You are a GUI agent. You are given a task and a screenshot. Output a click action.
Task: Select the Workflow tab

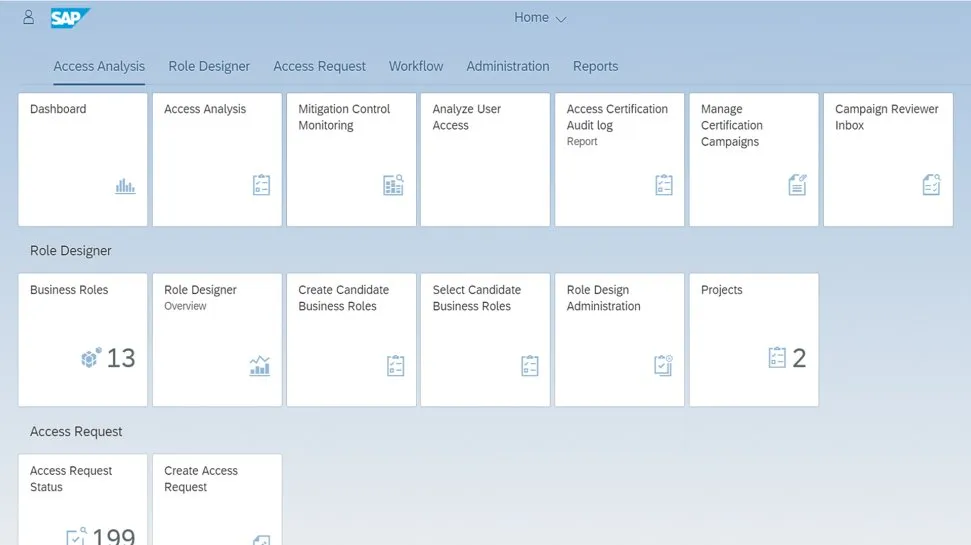416,66
